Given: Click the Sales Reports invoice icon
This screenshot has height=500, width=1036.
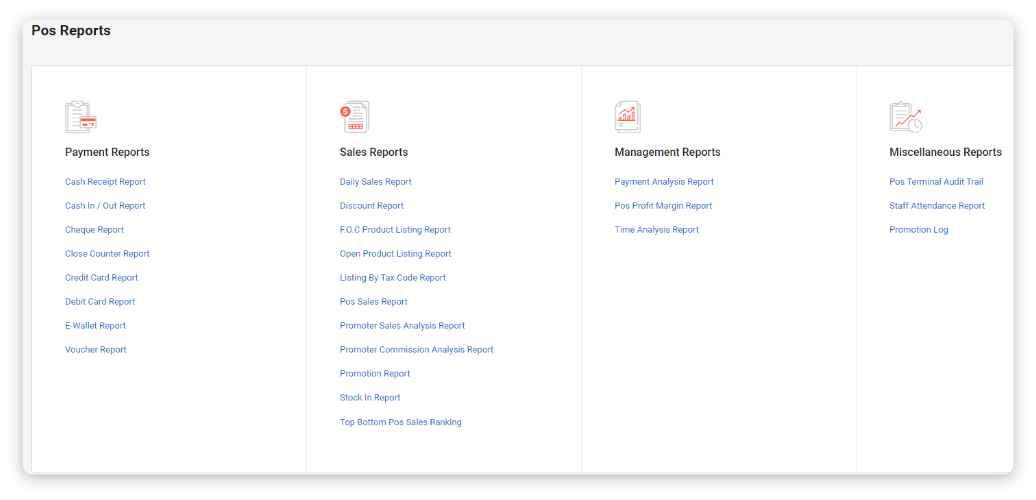Looking at the screenshot, I should point(354,117).
